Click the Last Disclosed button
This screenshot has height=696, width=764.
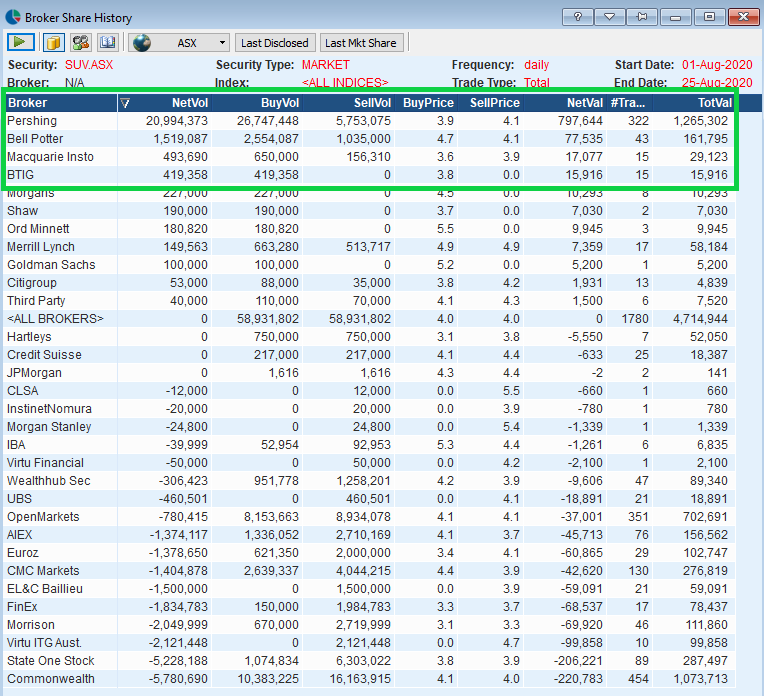pos(275,43)
